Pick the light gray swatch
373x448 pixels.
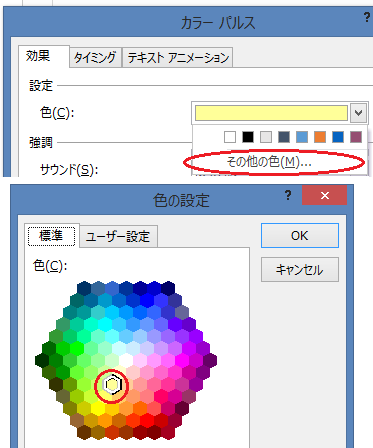click(266, 137)
